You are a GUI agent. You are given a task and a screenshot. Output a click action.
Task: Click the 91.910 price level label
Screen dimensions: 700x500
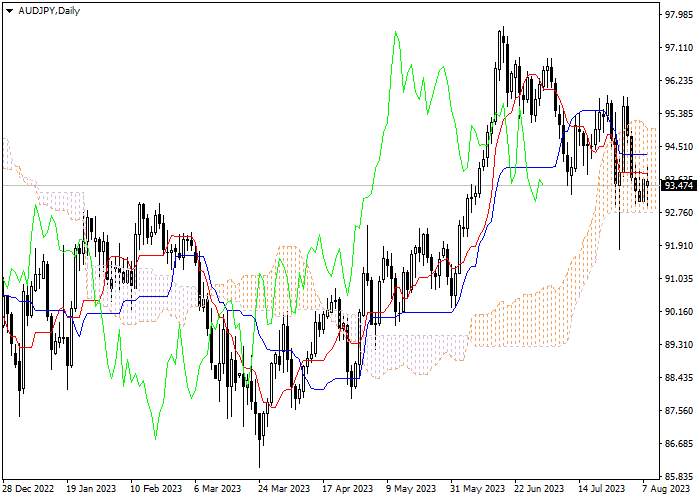coord(679,246)
